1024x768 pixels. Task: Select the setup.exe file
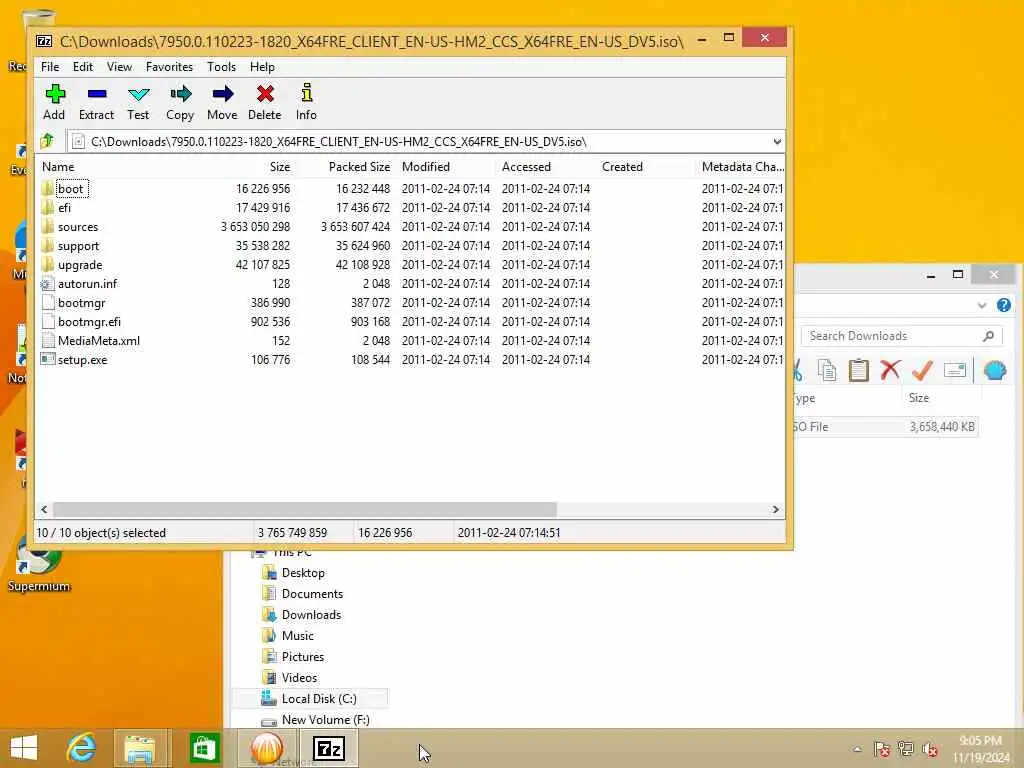82,359
